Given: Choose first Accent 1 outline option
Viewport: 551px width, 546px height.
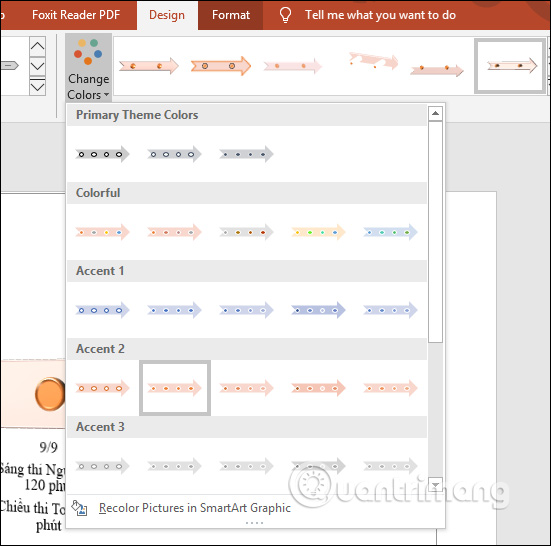Looking at the screenshot, I should coord(103,310).
